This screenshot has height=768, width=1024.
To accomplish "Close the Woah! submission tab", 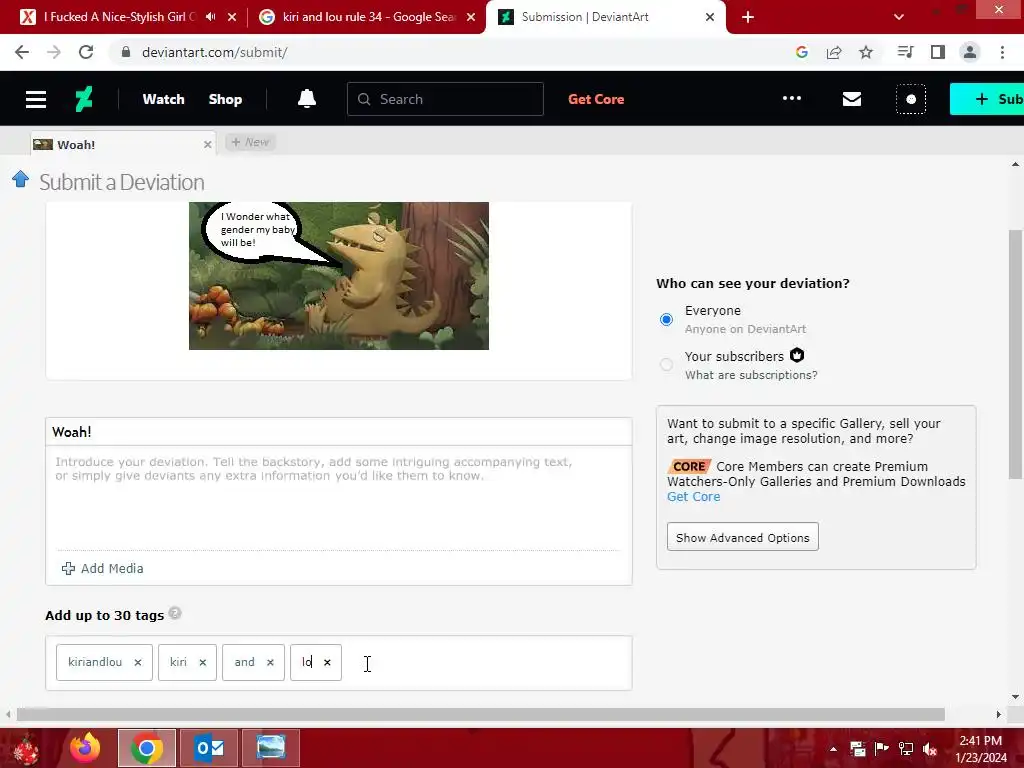I will point(208,144).
